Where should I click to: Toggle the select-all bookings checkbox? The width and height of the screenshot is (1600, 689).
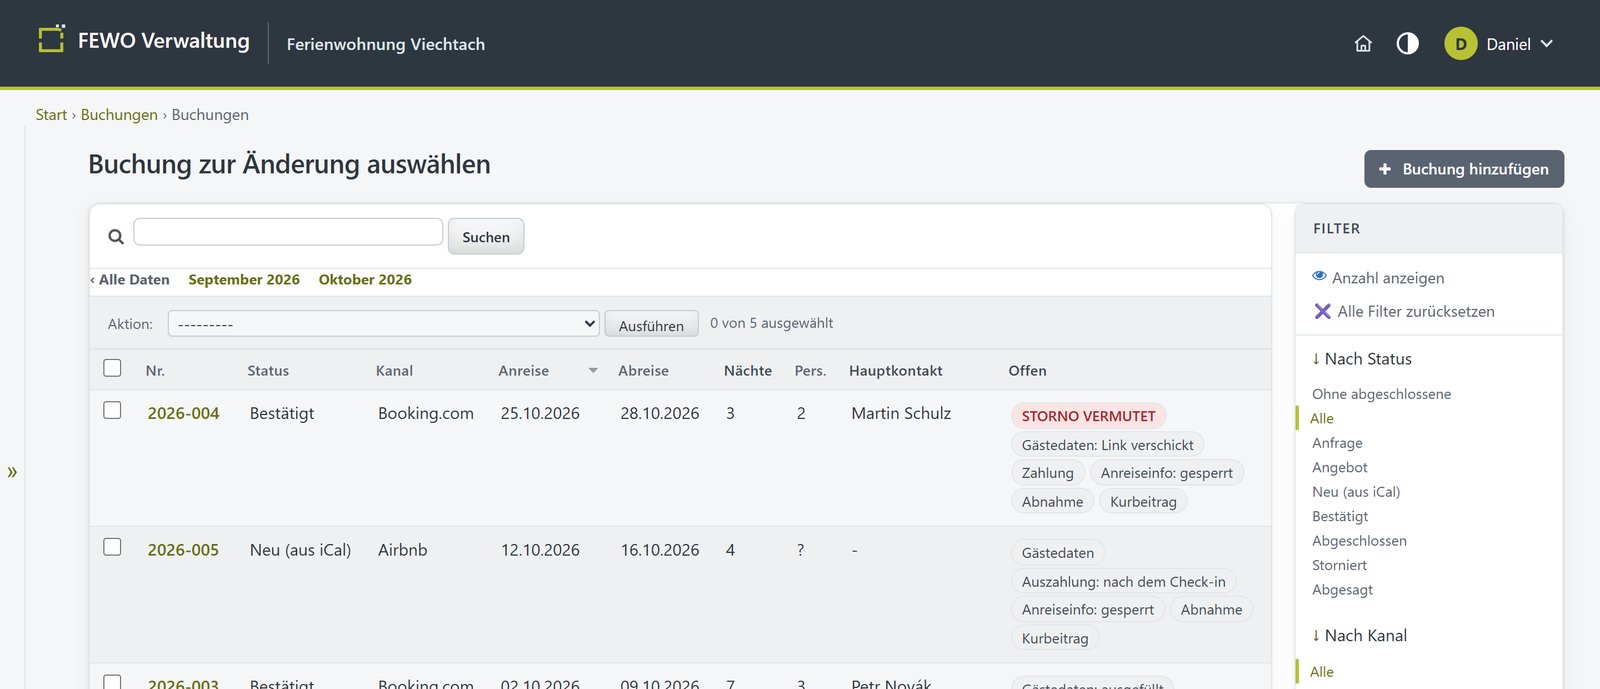coord(112,368)
